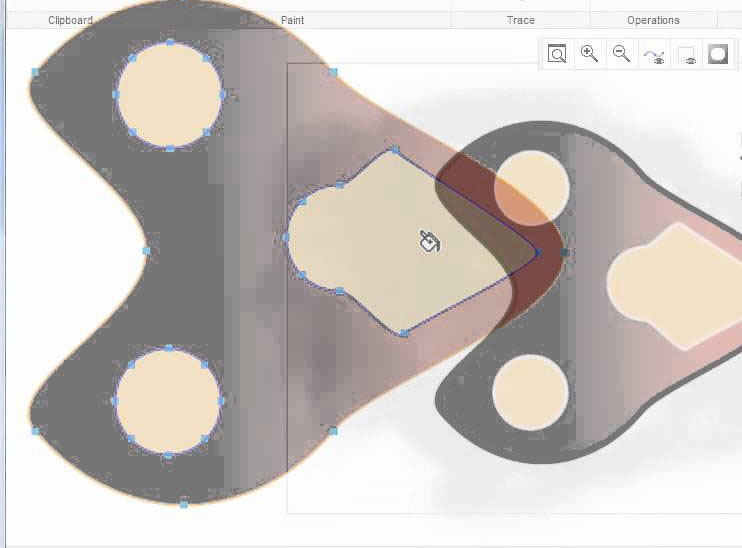742x548 pixels.
Task: Click the zoom in magnifier icon
Action: [589, 53]
